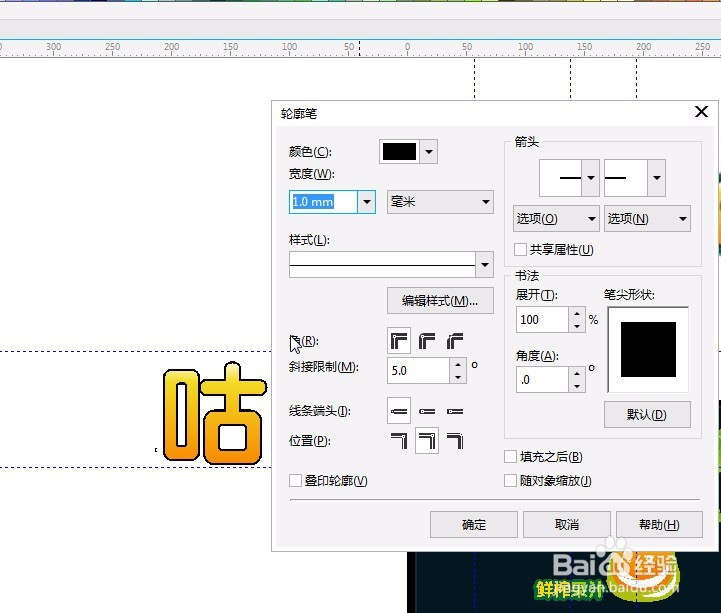Select the beveled corner style icon
Viewport: 721px width, 613px height.
(455, 341)
